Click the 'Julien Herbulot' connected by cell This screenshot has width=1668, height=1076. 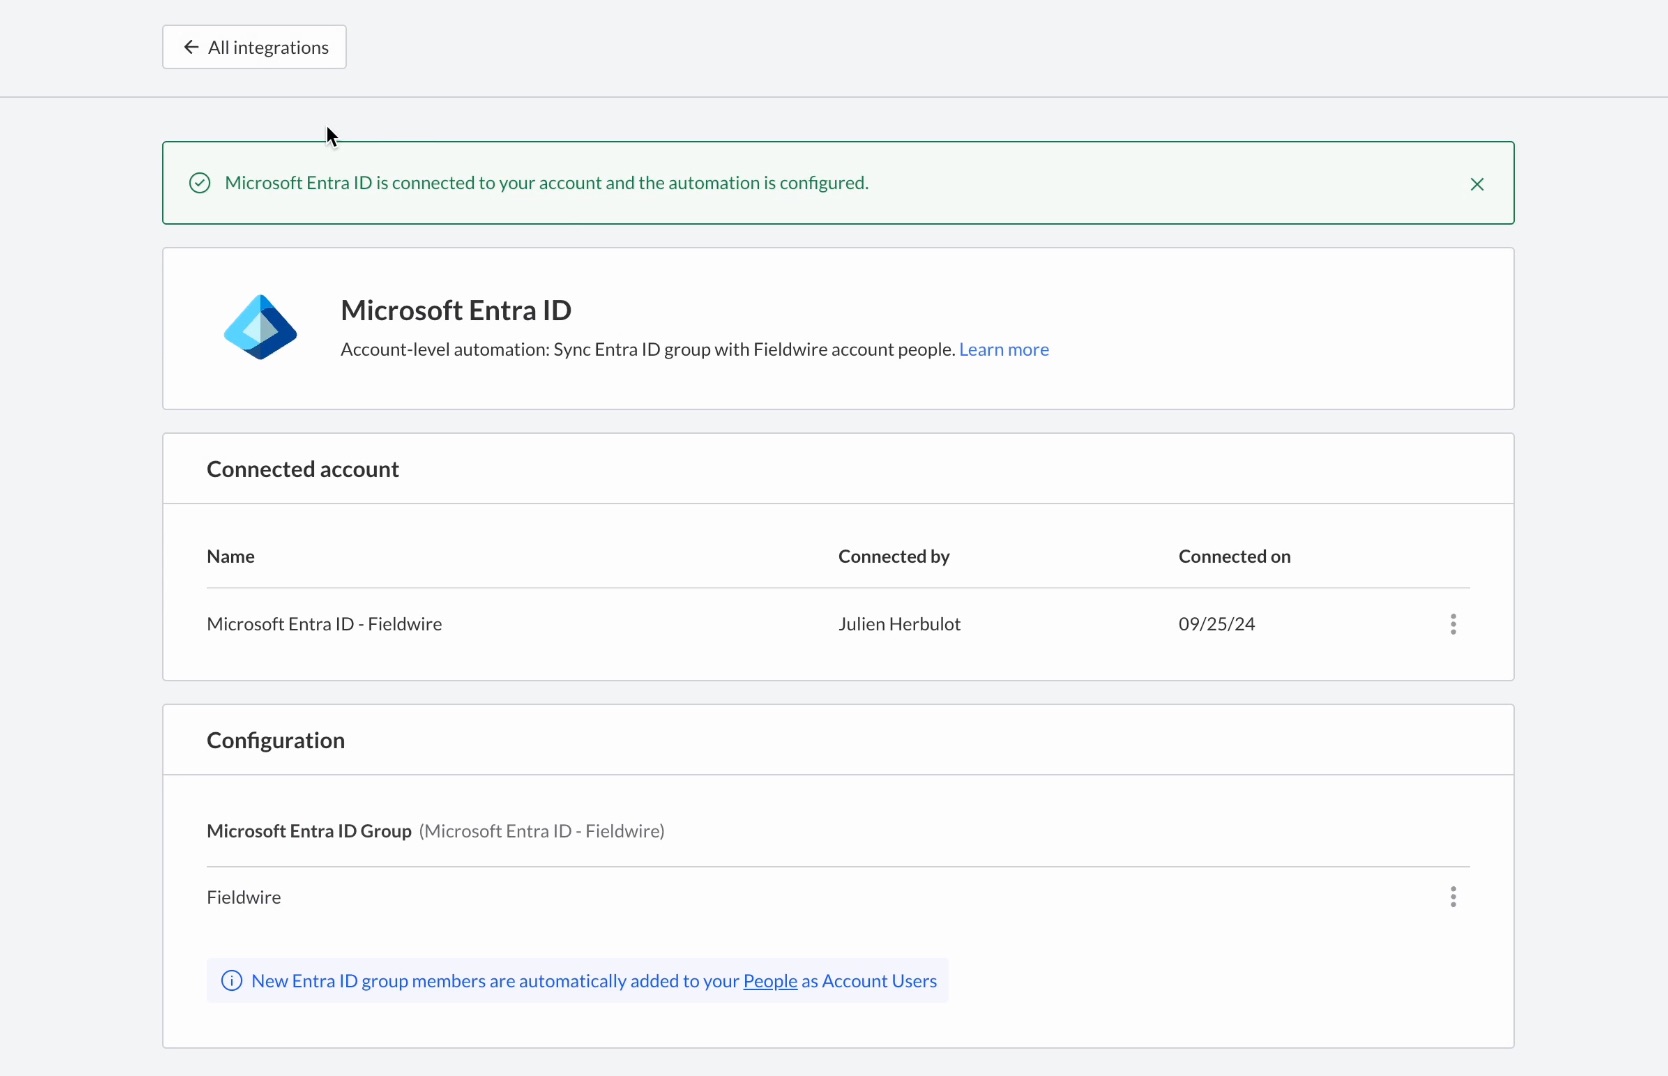tap(899, 624)
